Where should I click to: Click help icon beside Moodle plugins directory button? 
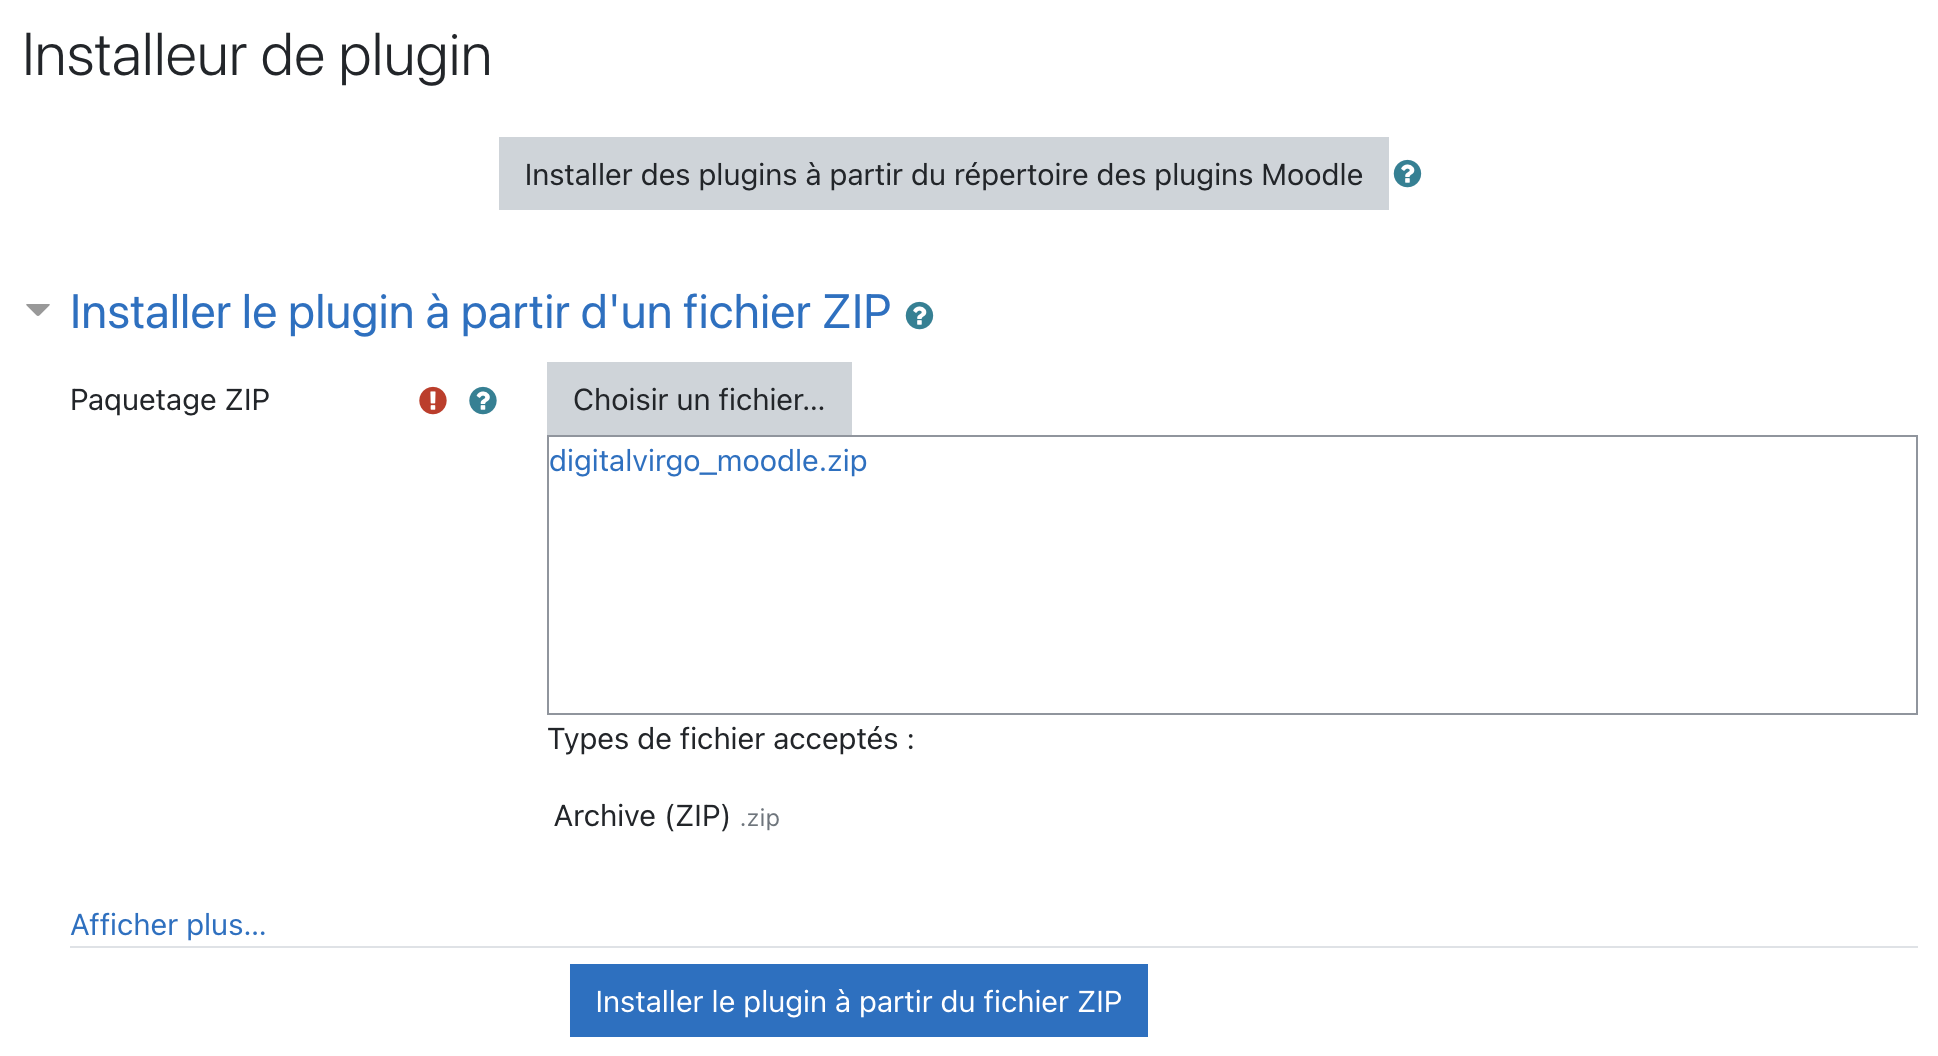click(1407, 174)
